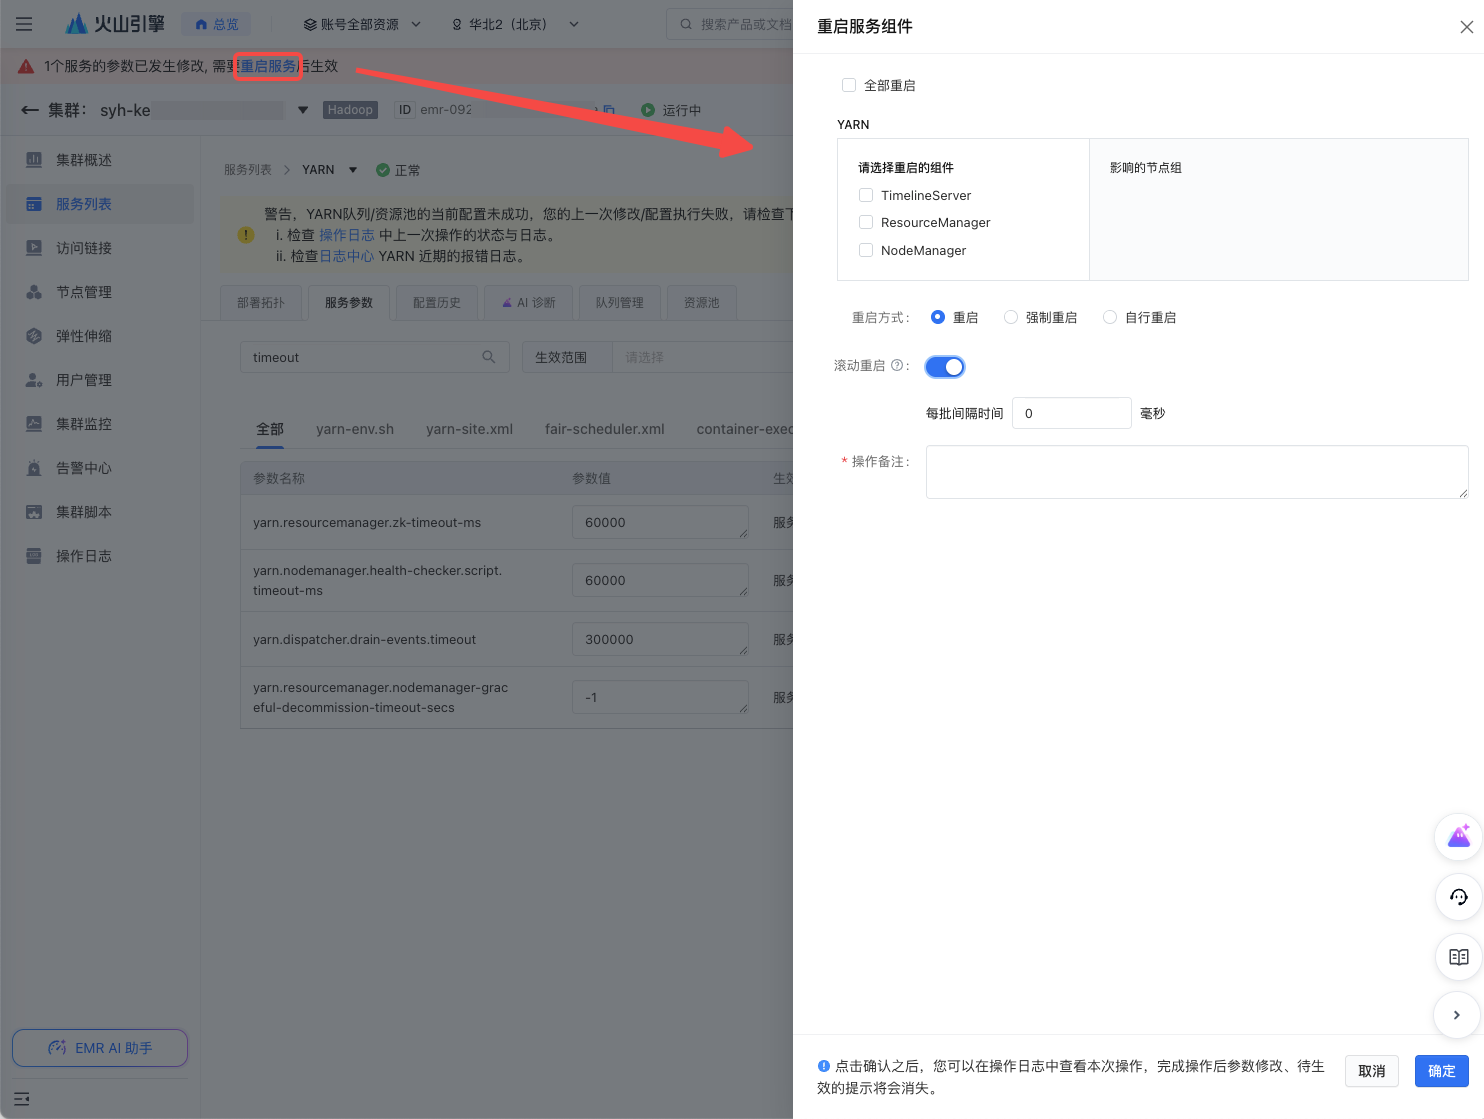Open the 华北2（北京） region dropdown
The image size is (1484, 1119).
(515, 24)
